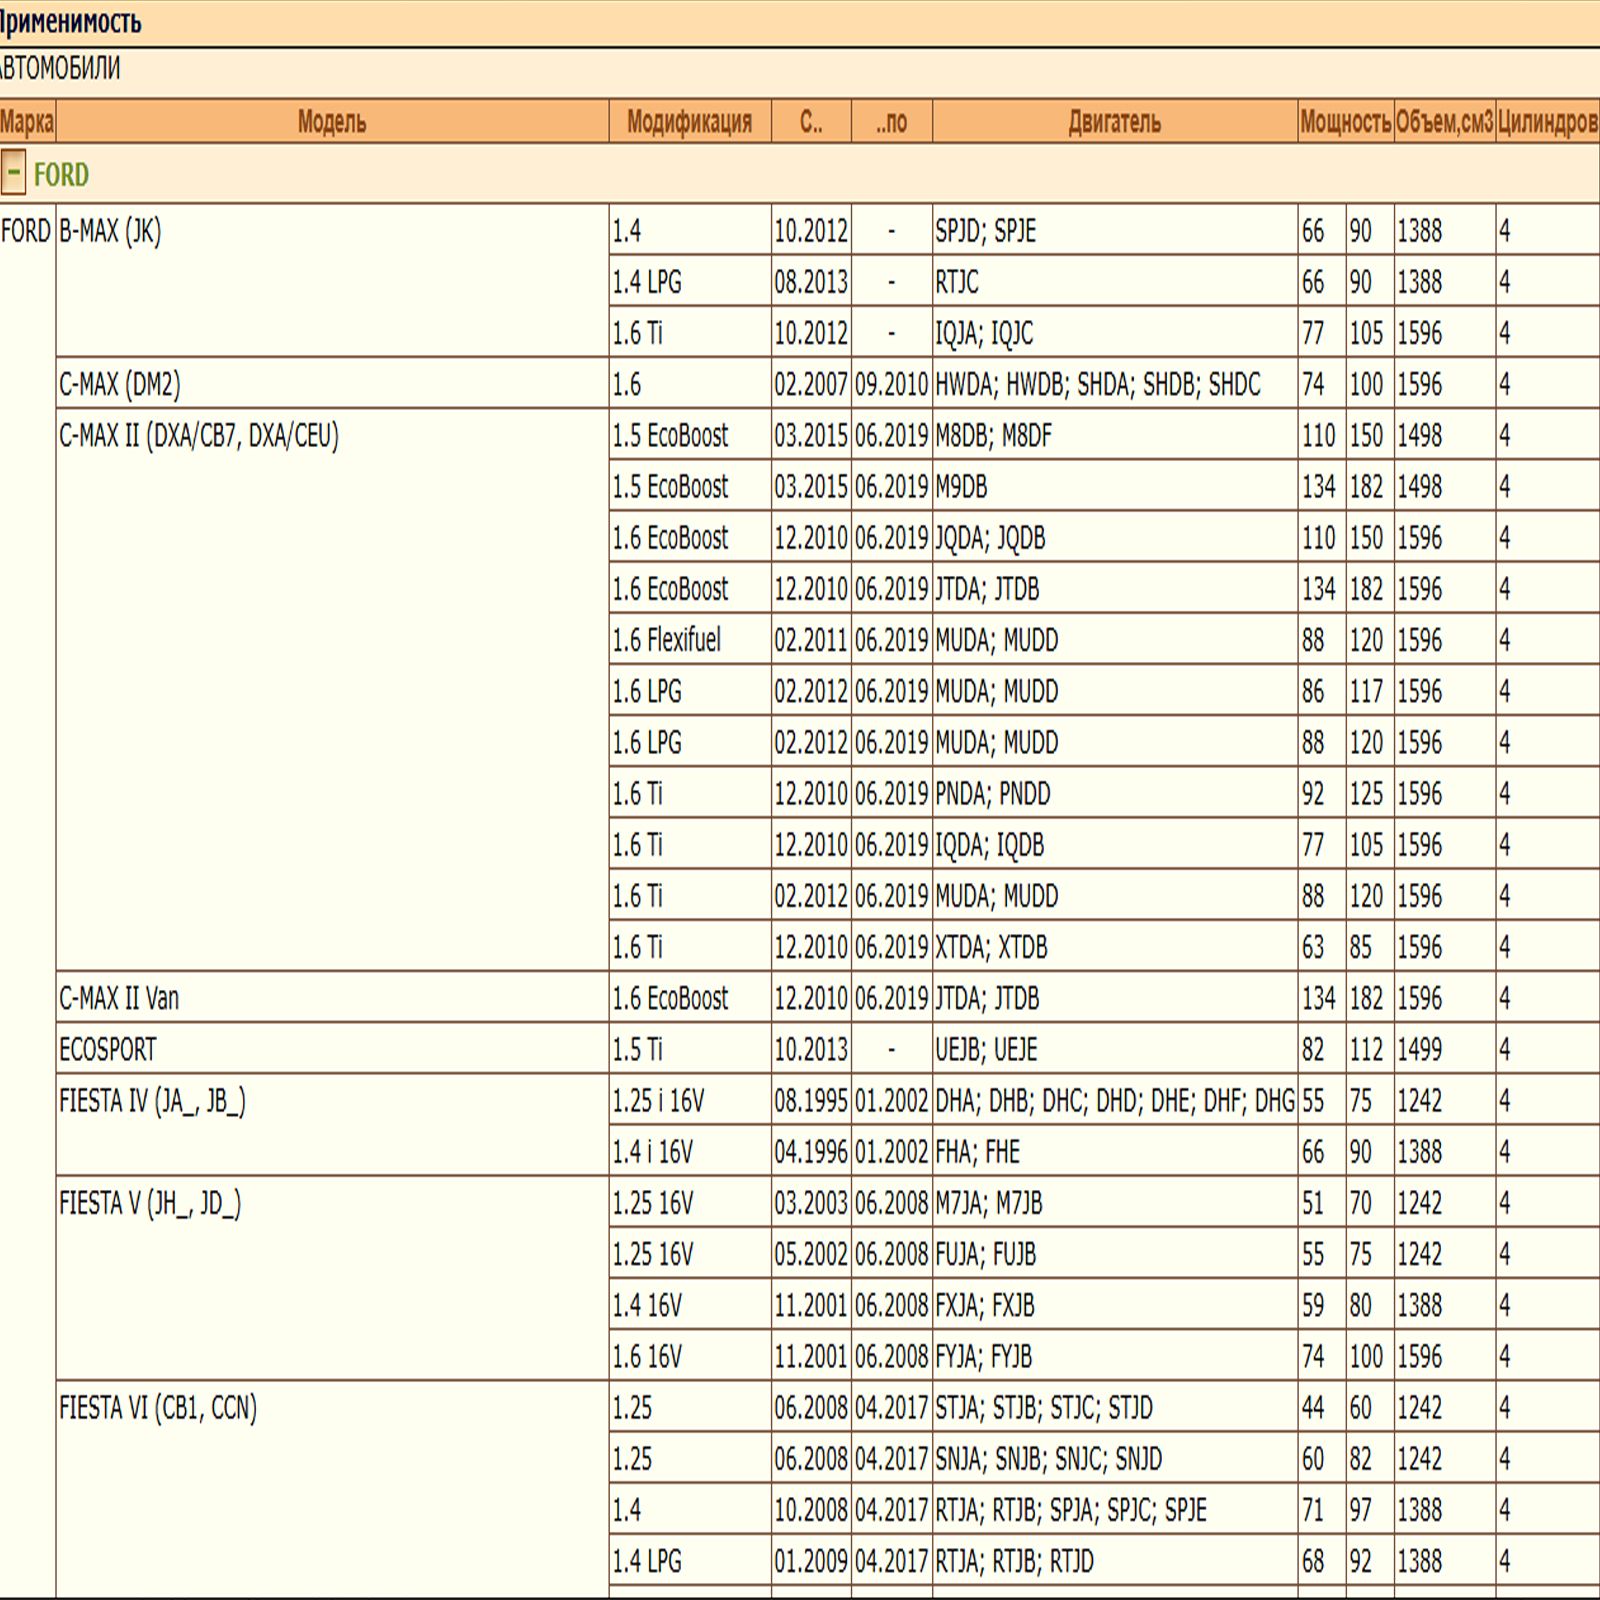Screen dimensions: 1600x1600
Task: Click the Двигатель column header
Action: pos(1114,122)
